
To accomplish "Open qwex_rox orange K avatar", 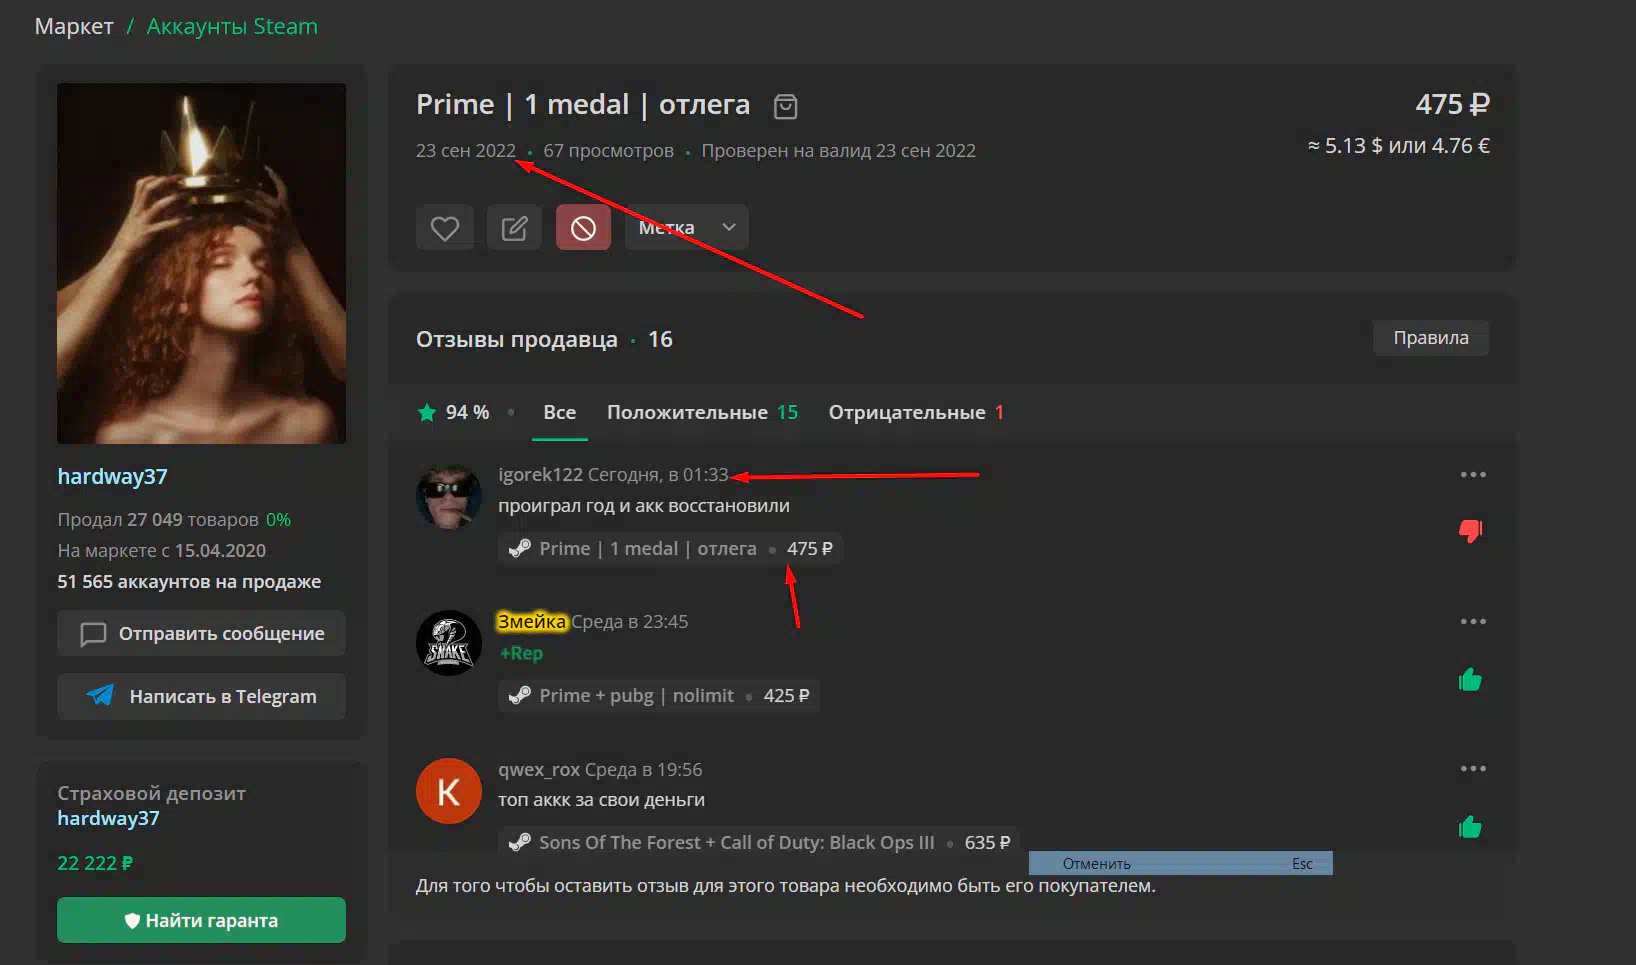I will [x=448, y=791].
